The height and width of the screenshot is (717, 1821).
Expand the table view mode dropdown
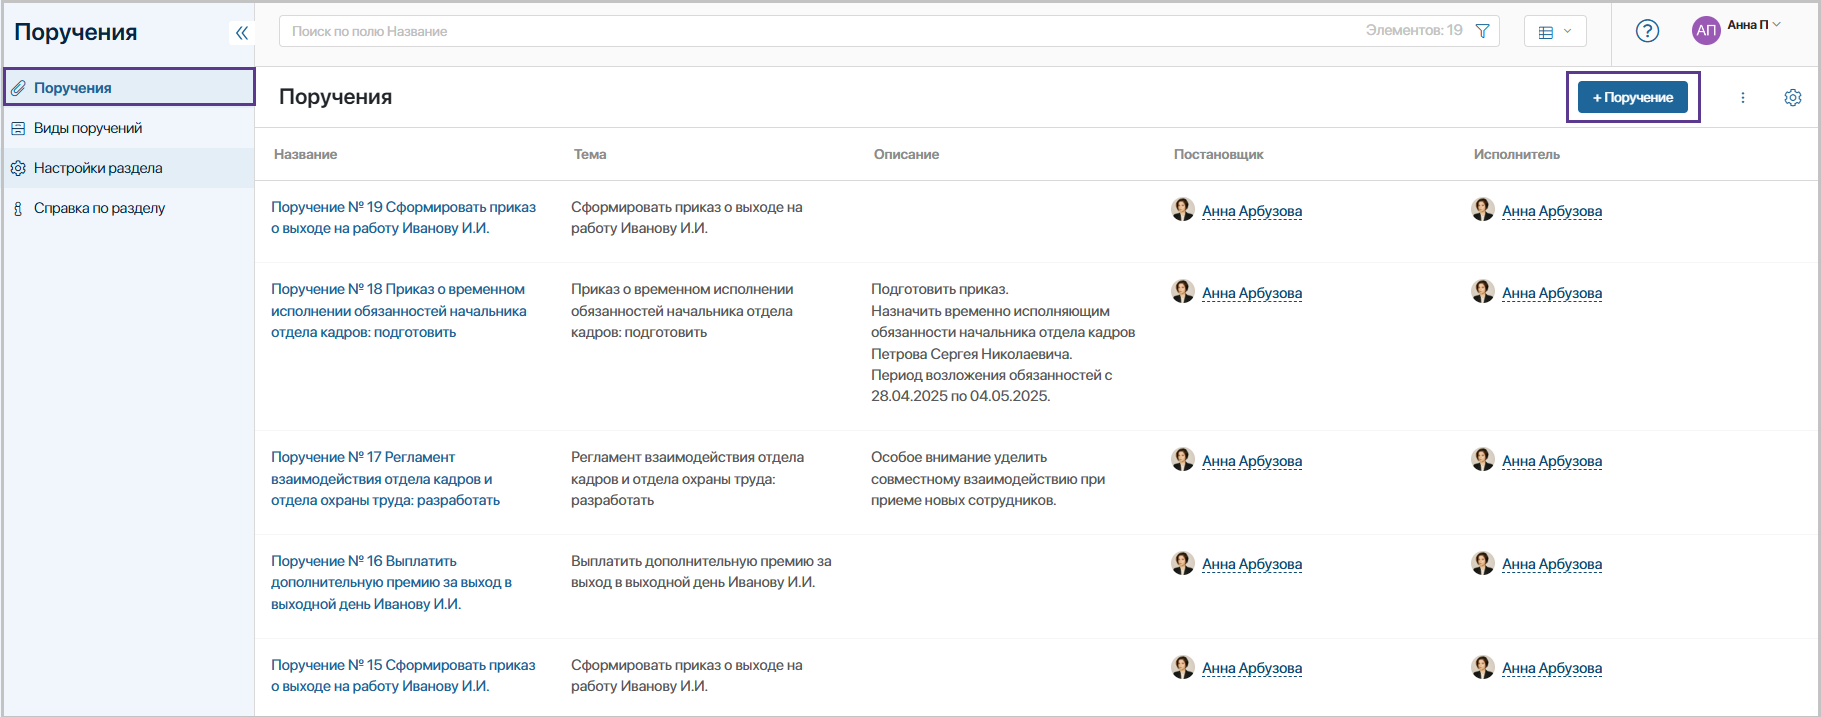[x=1555, y=32]
